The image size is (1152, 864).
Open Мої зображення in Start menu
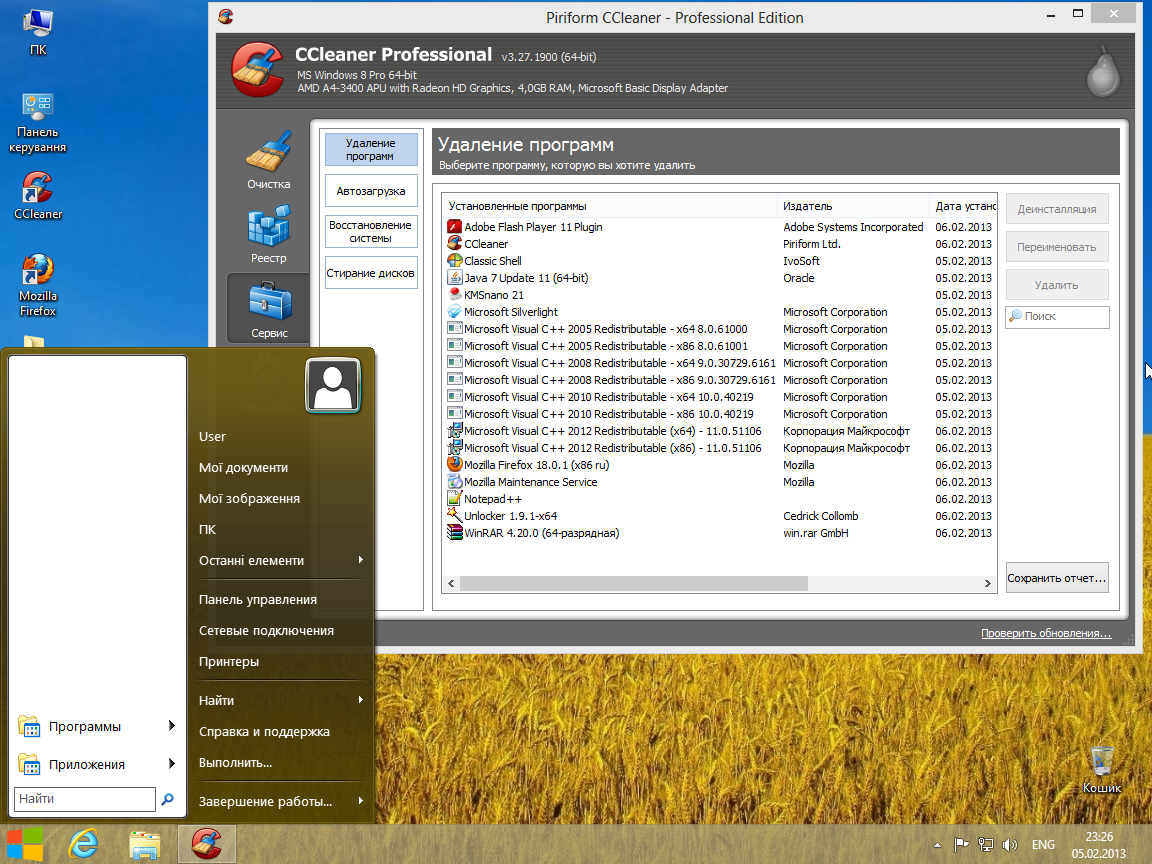tap(250, 498)
